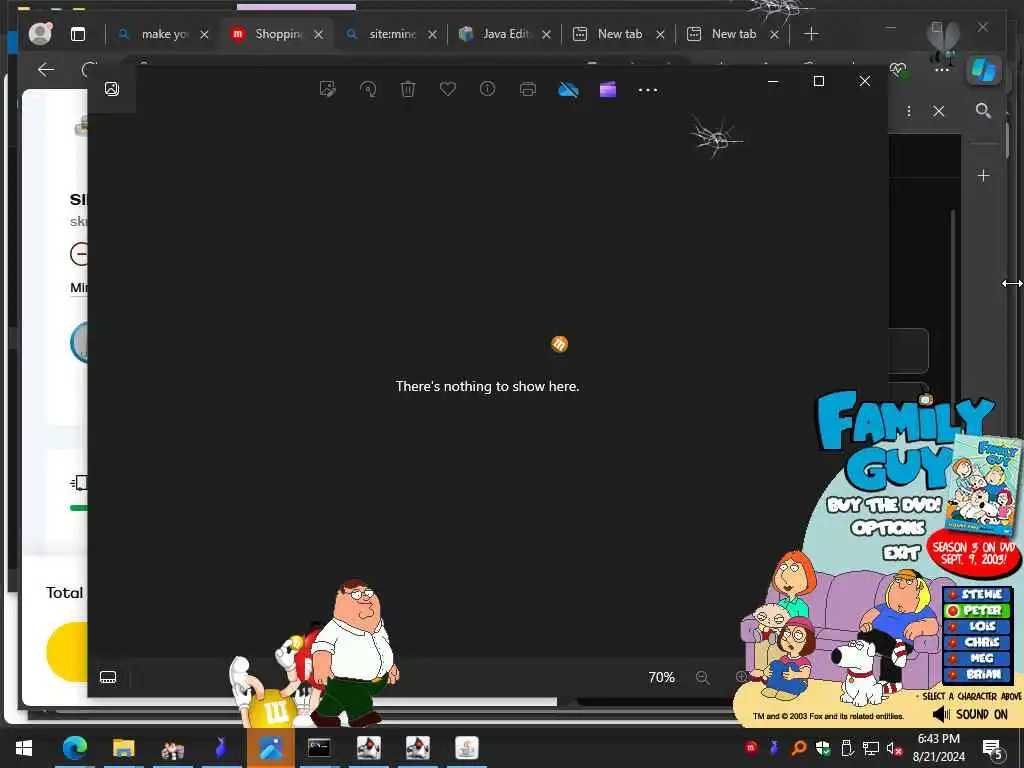Click the Edge sidebar plus icon
This screenshot has width=1024, height=768.
pyautogui.click(x=983, y=175)
